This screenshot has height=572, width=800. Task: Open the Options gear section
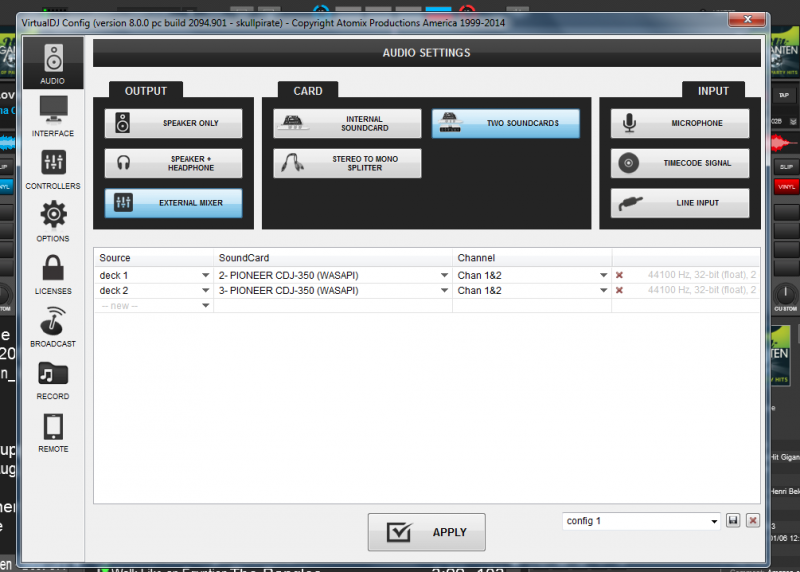coord(53,222)
